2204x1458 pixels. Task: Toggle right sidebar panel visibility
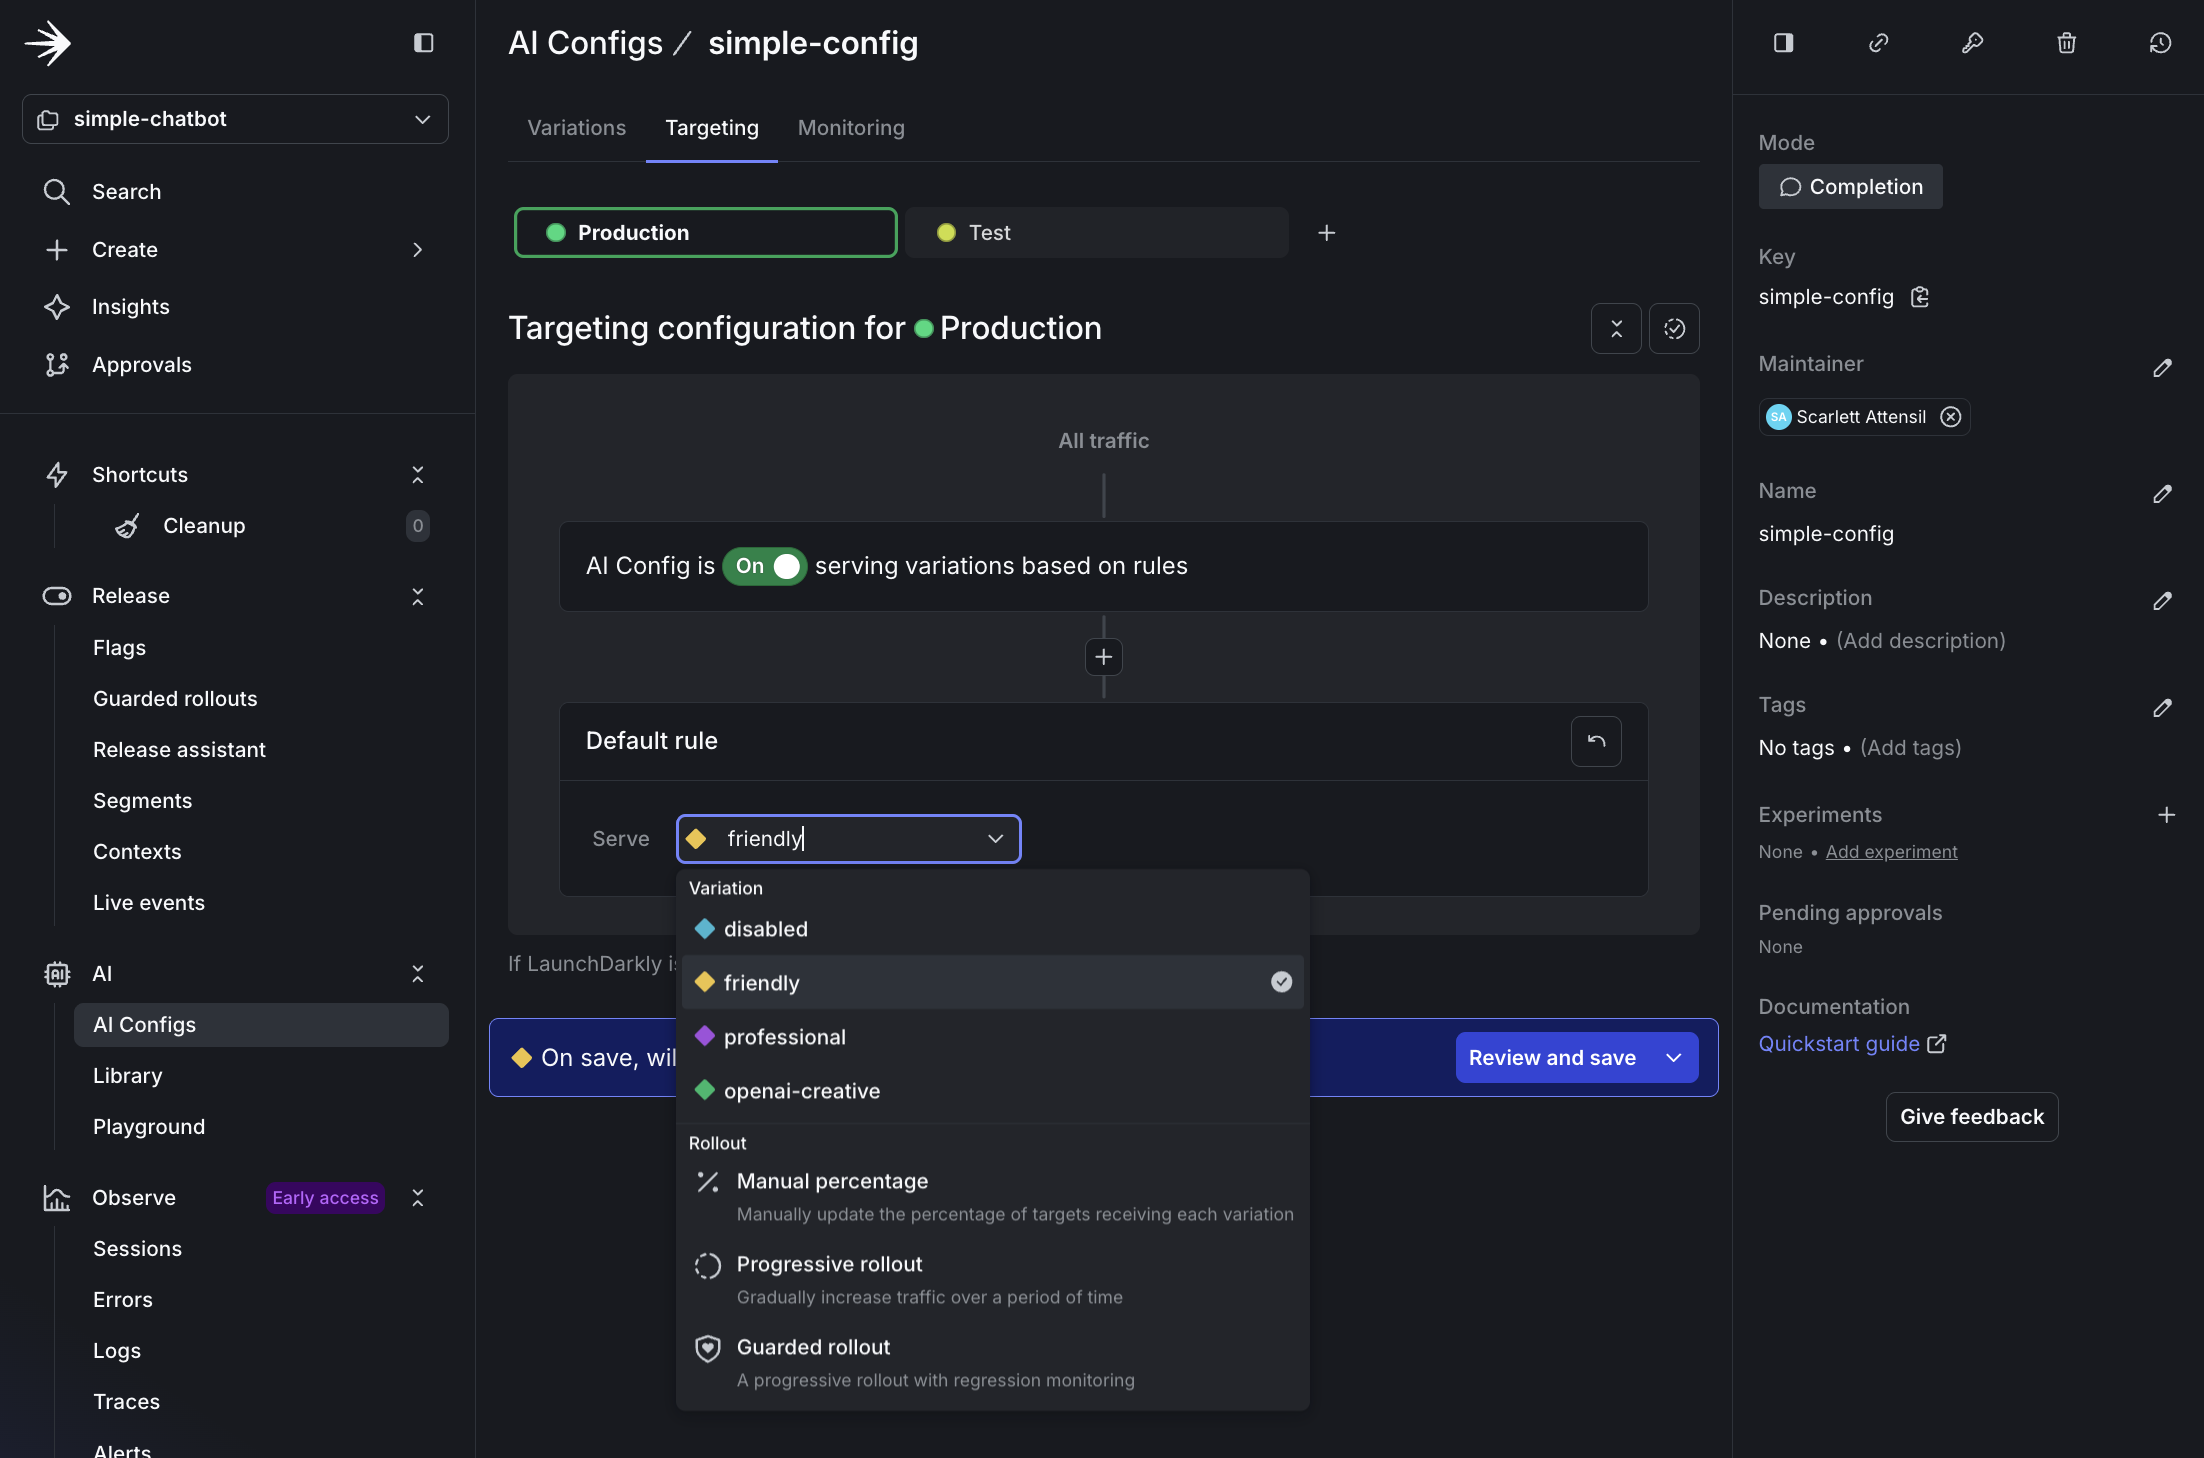[x=1784, y=43]
